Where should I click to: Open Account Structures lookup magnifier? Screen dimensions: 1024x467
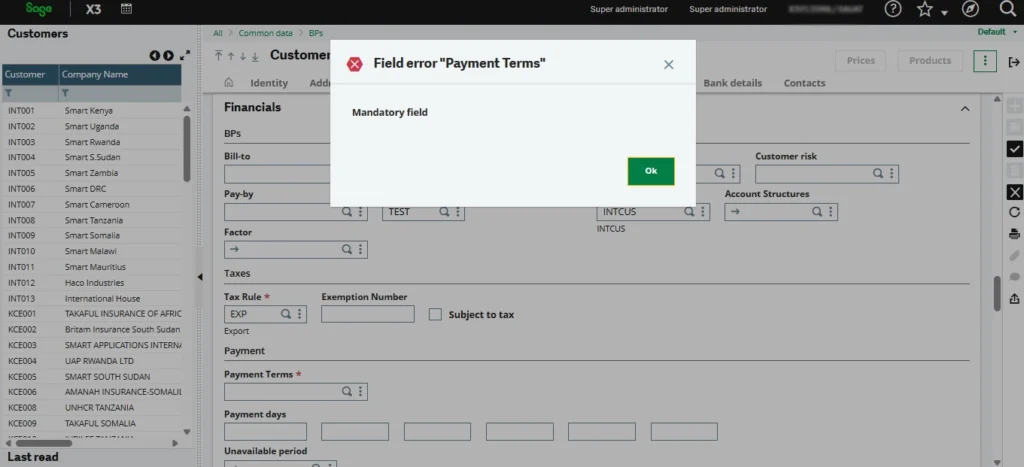(817, 212)
